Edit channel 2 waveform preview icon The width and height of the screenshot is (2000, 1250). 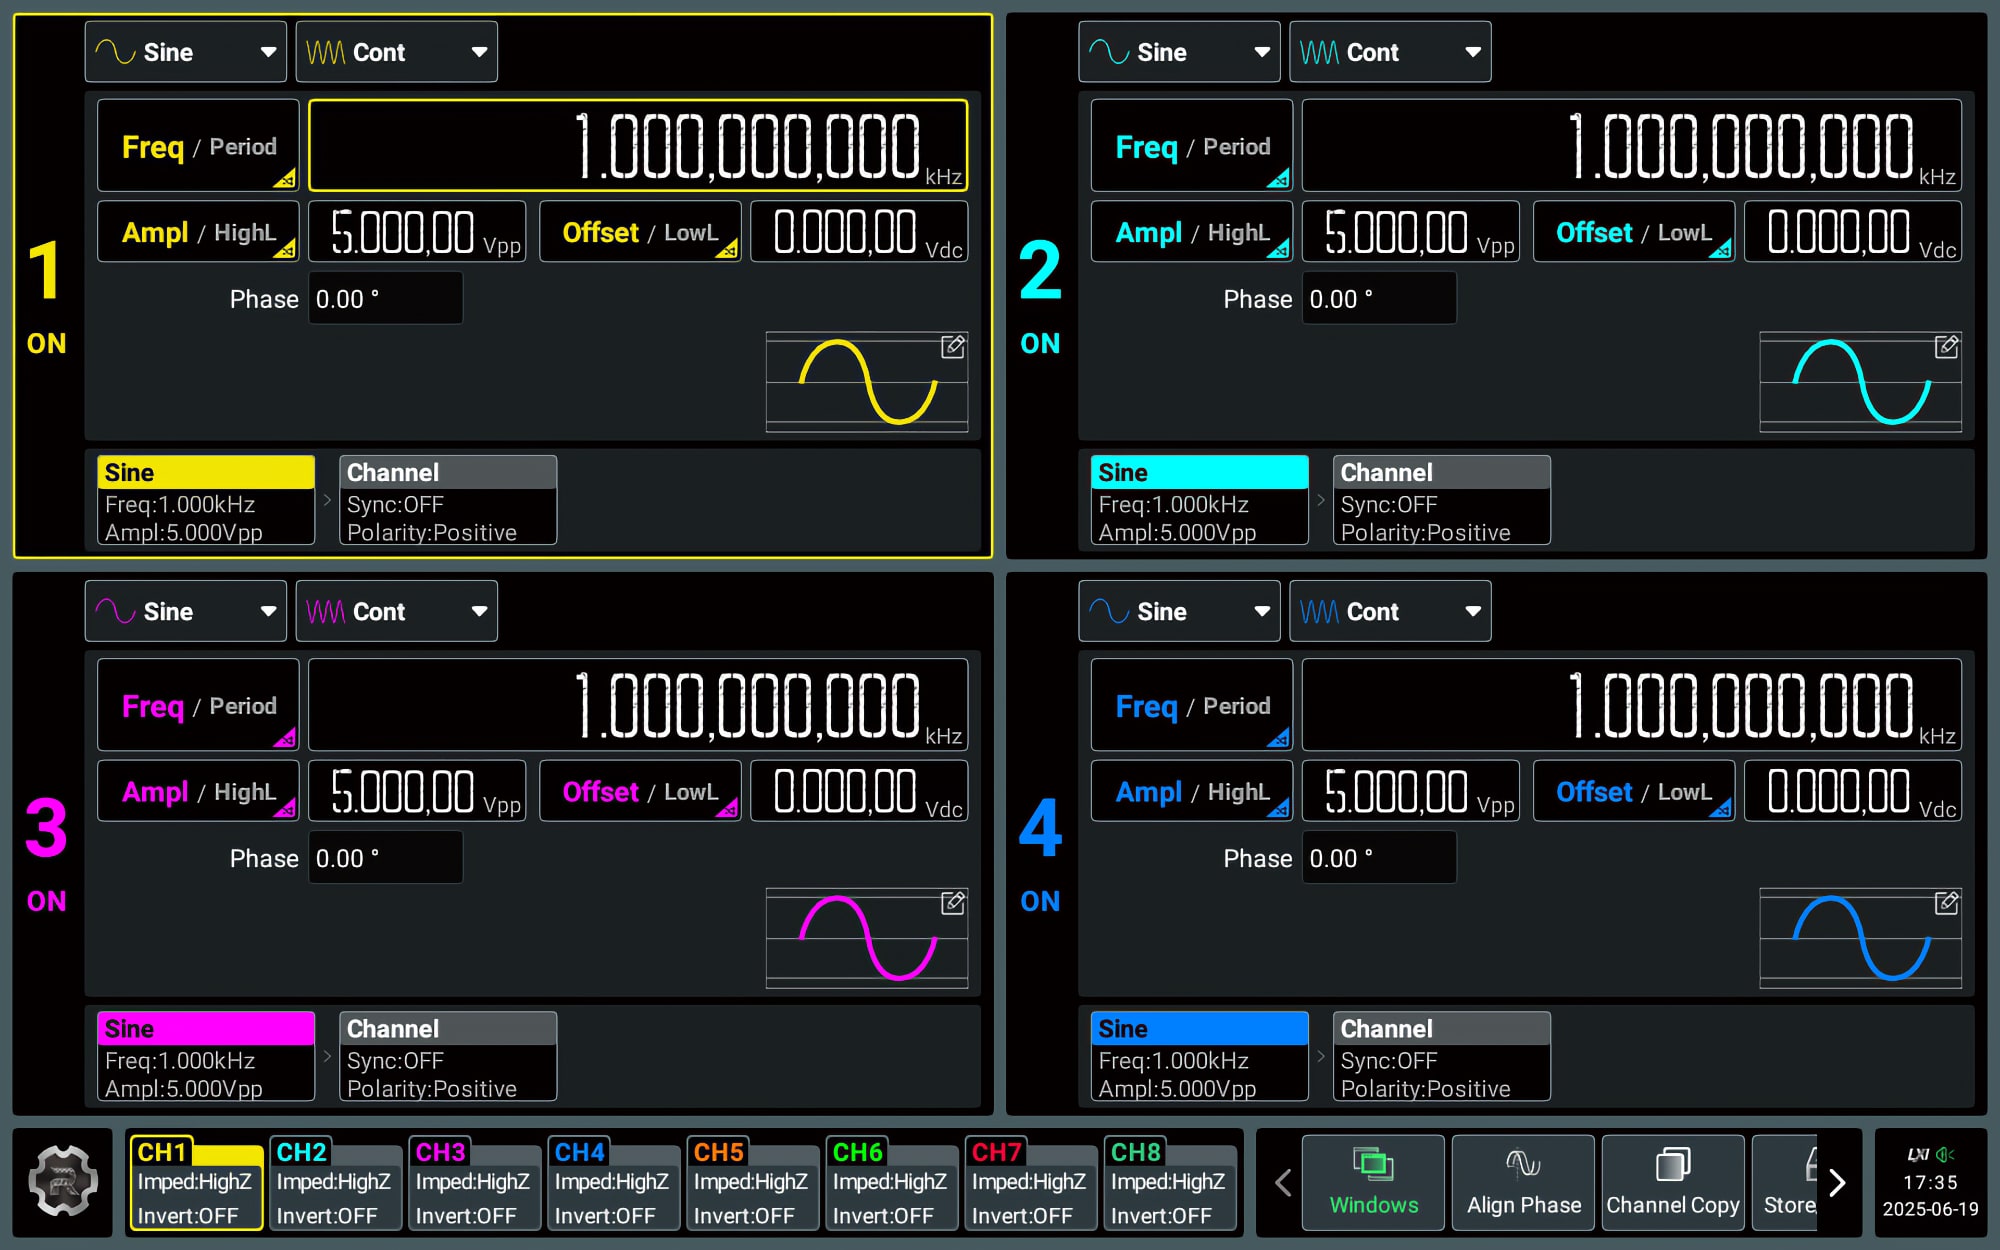[x=1946, y=347]
